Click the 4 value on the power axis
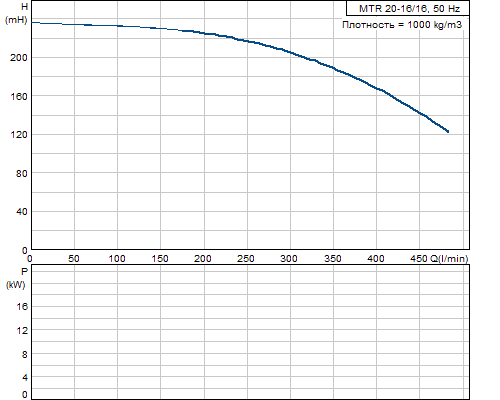500x400 pixels. coord(25,378)
